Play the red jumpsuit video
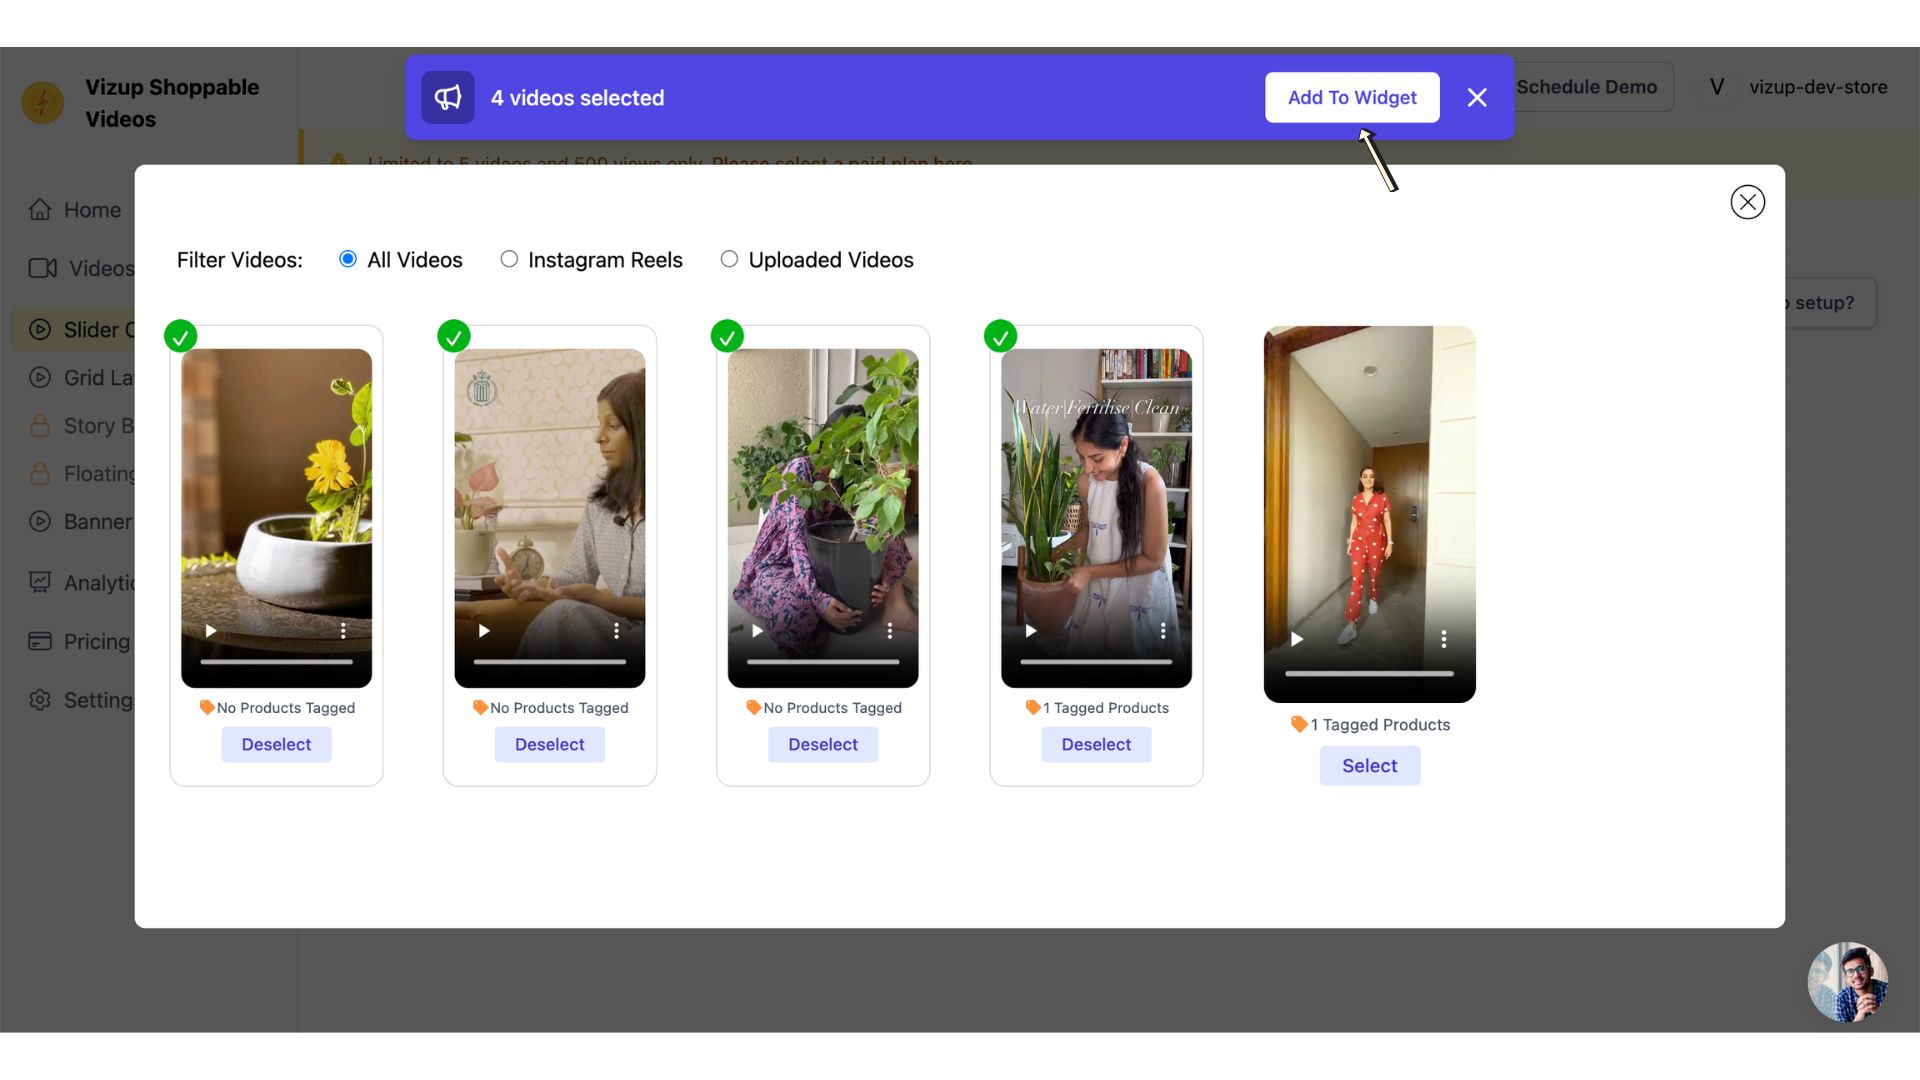 (1297, 639)
